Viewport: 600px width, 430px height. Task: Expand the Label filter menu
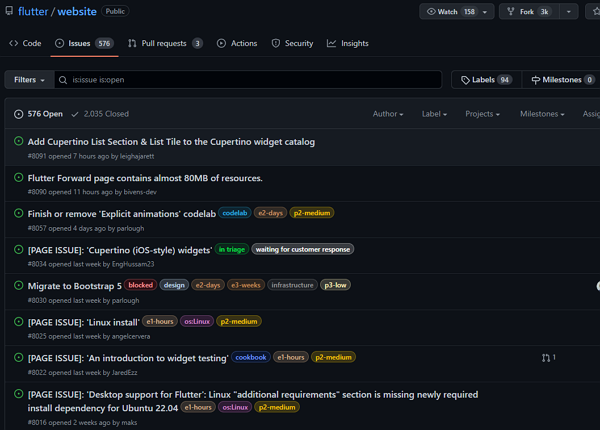(x=434, y=114)
